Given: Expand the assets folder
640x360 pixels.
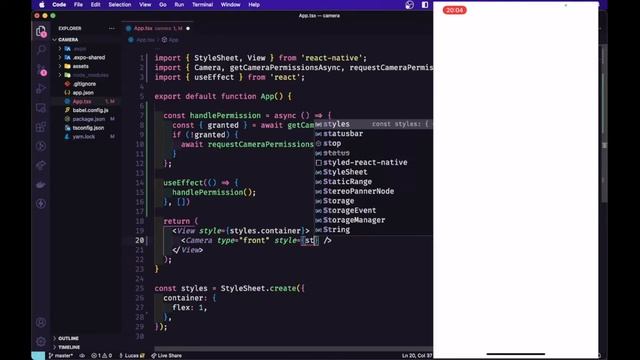Looking at the screenshot, I should (x=77, y=66).
